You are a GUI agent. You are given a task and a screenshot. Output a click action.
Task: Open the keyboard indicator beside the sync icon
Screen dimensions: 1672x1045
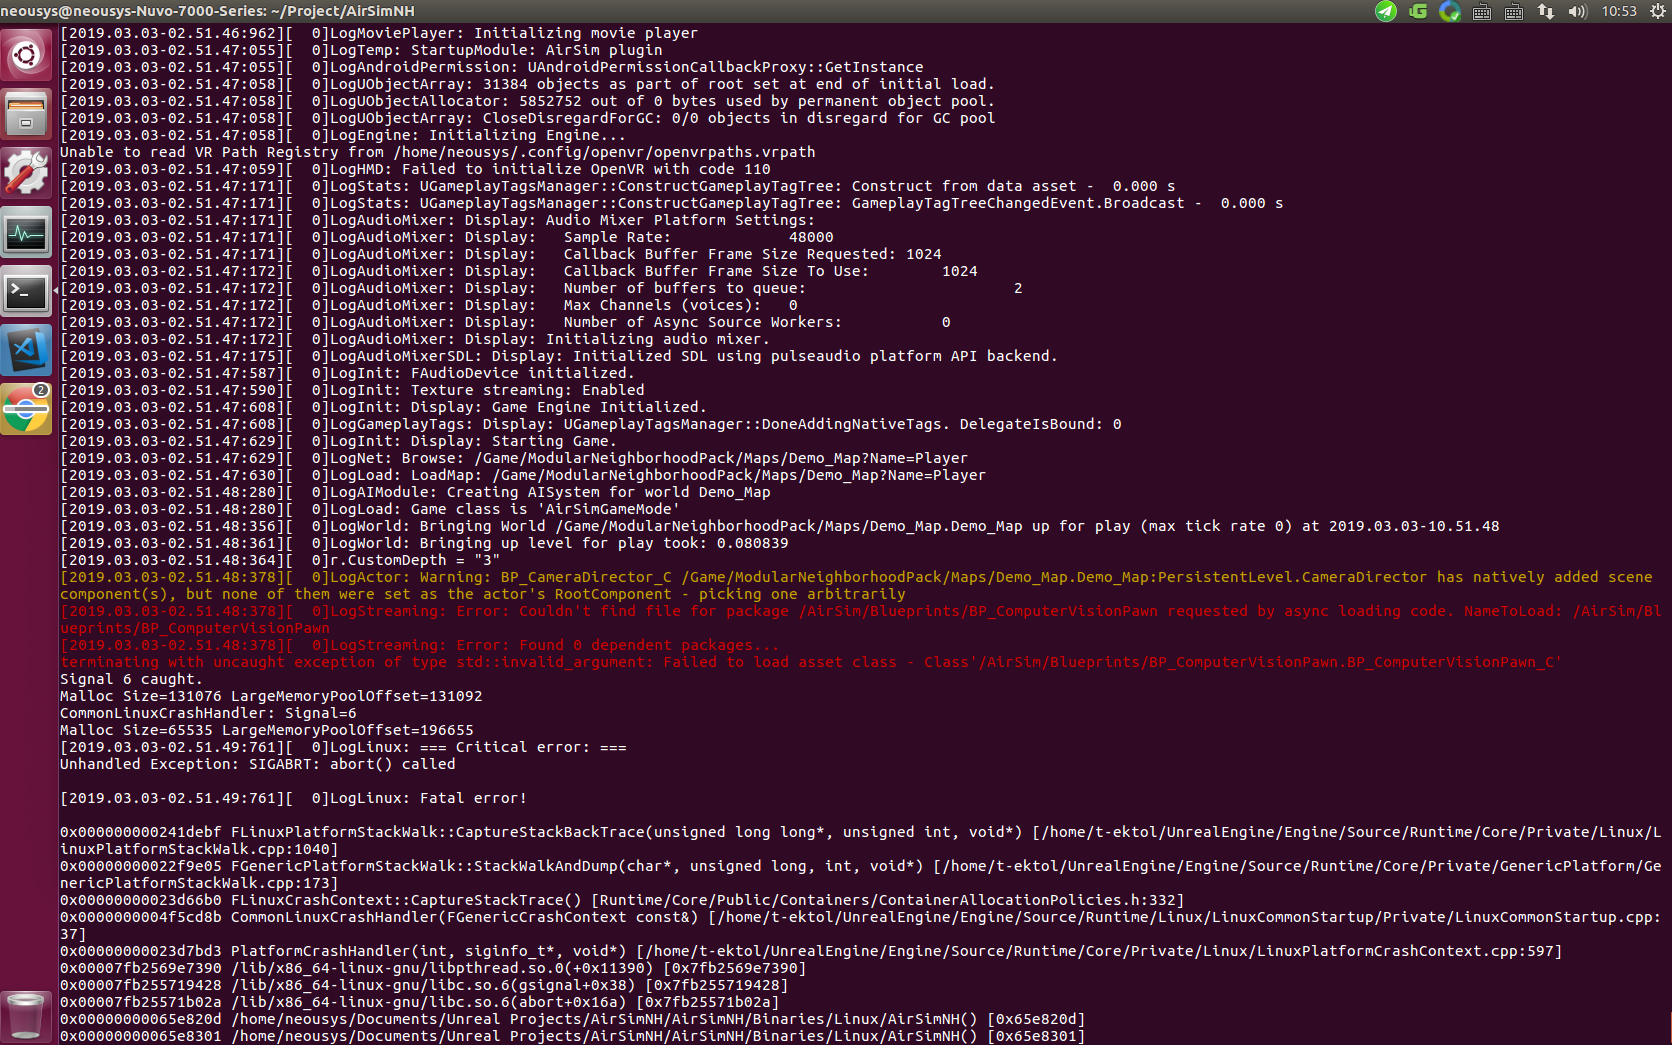pyautogui.click(x=1482, y=12)
